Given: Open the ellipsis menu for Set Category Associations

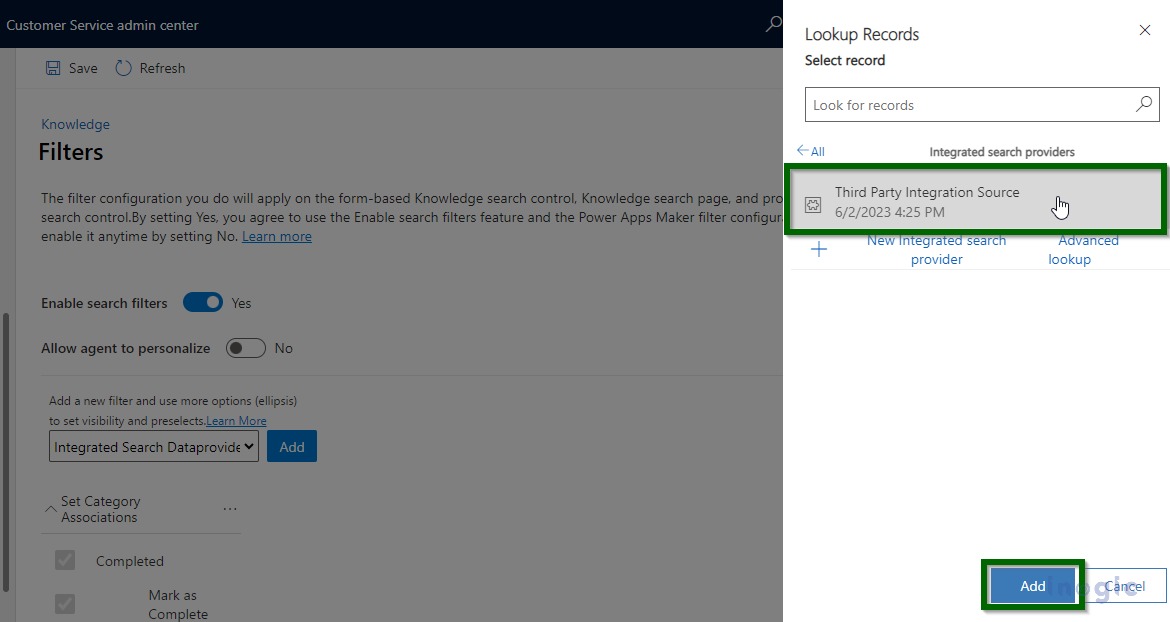Looking at the screenshot, I should [230, 509].
